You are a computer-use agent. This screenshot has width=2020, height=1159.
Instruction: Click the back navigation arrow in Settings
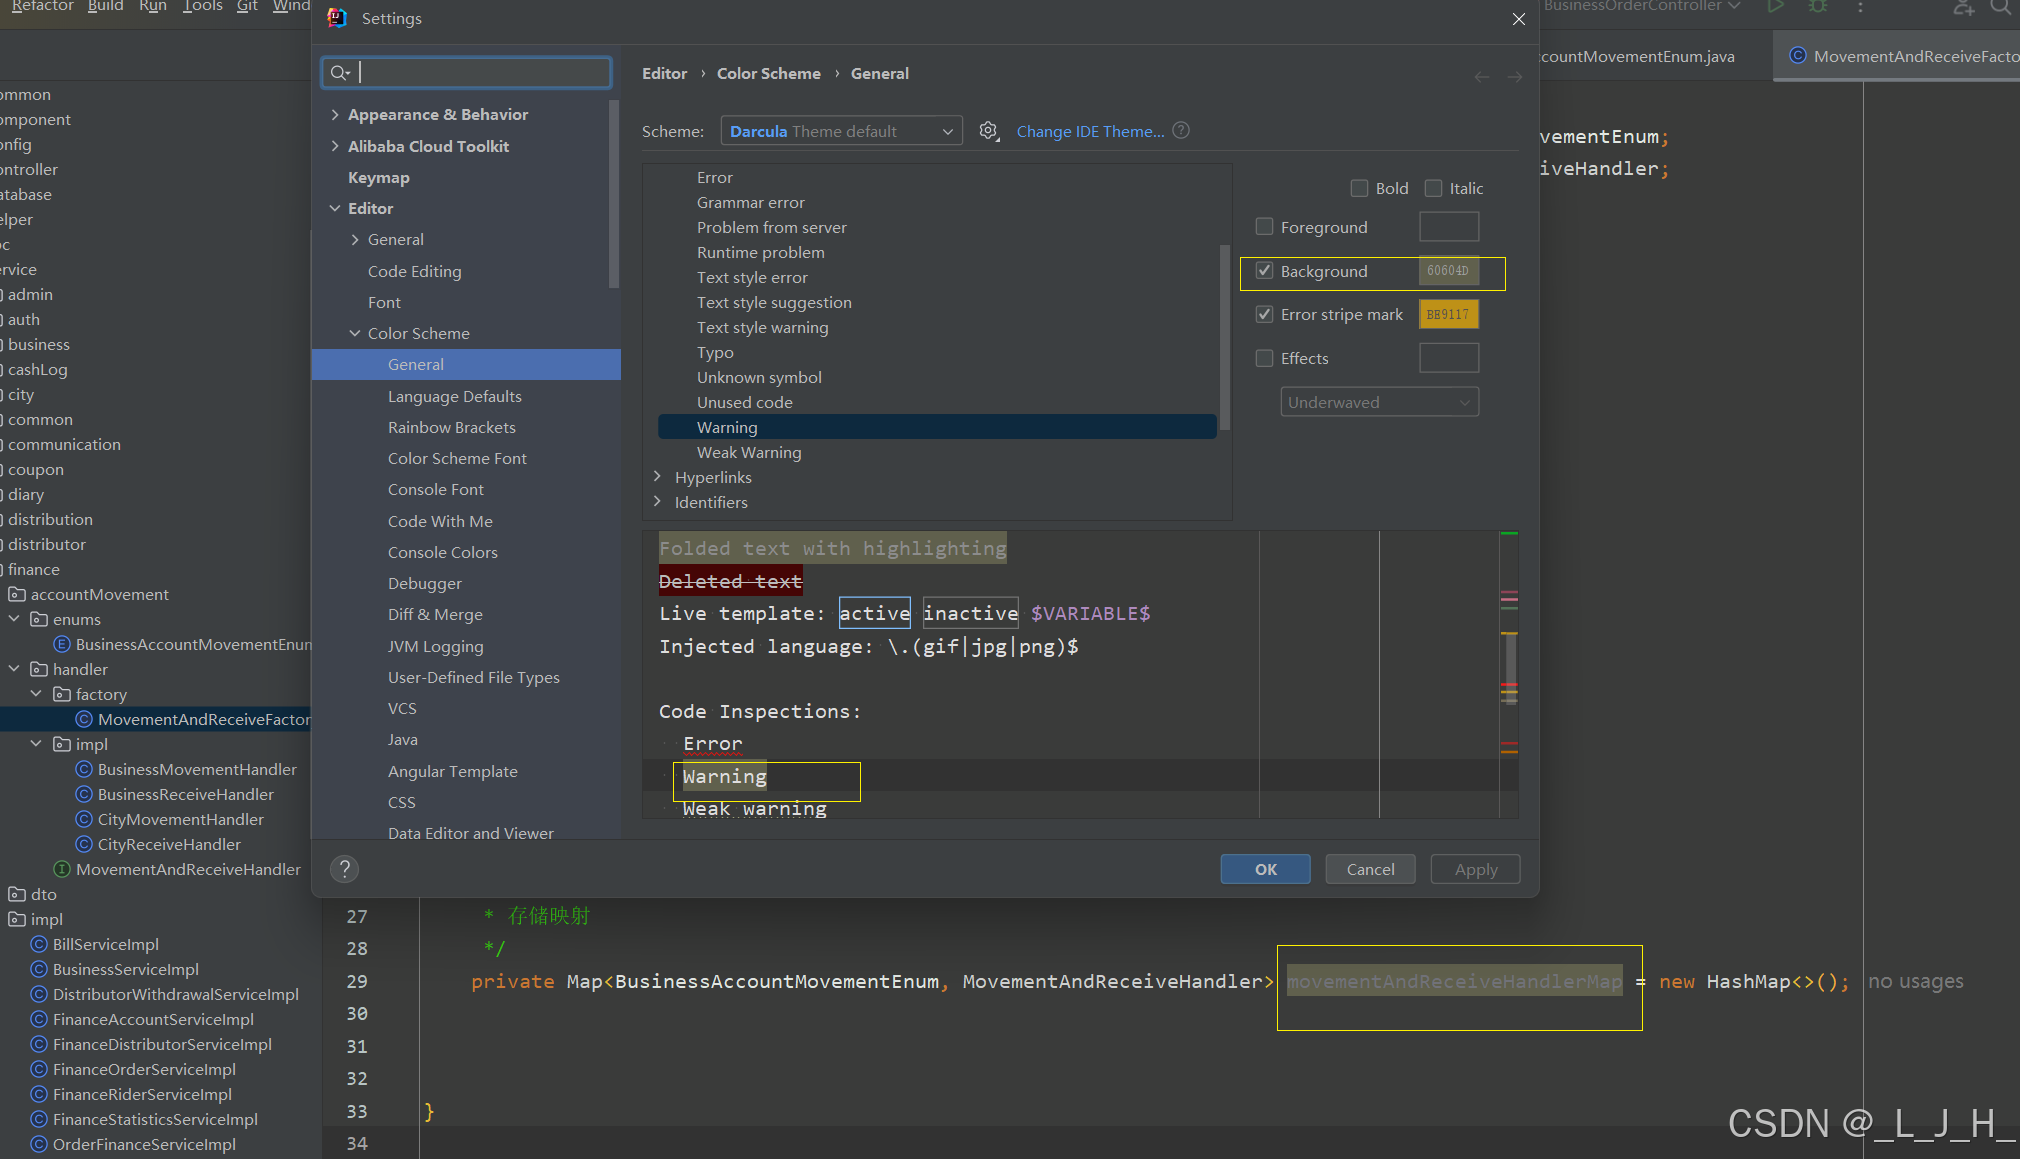[x=1481, y=77]
